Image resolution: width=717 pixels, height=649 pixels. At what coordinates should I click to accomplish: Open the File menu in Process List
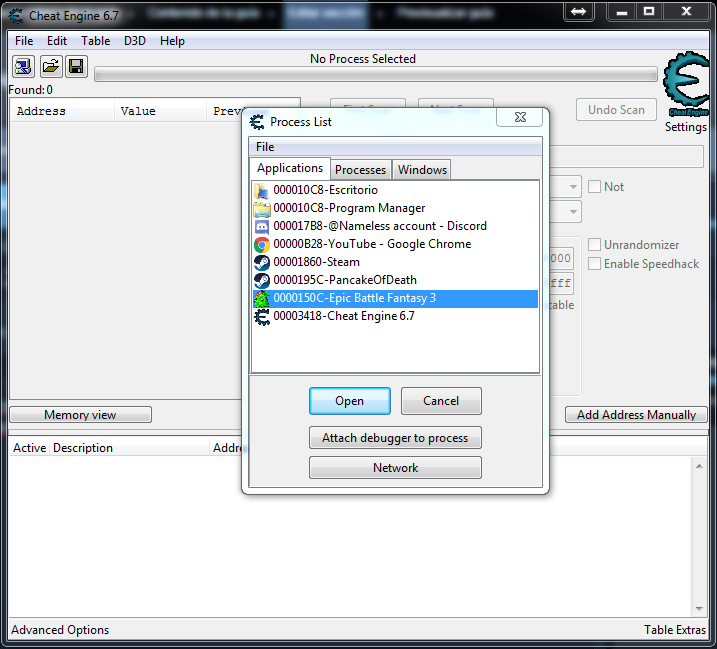[x=265, y=147]
